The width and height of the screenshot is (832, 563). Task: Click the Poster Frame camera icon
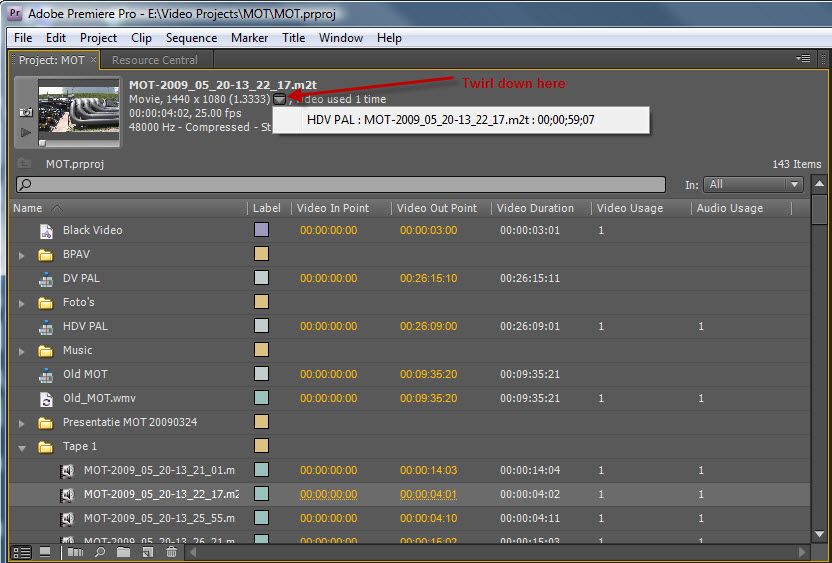coord(26,113)
